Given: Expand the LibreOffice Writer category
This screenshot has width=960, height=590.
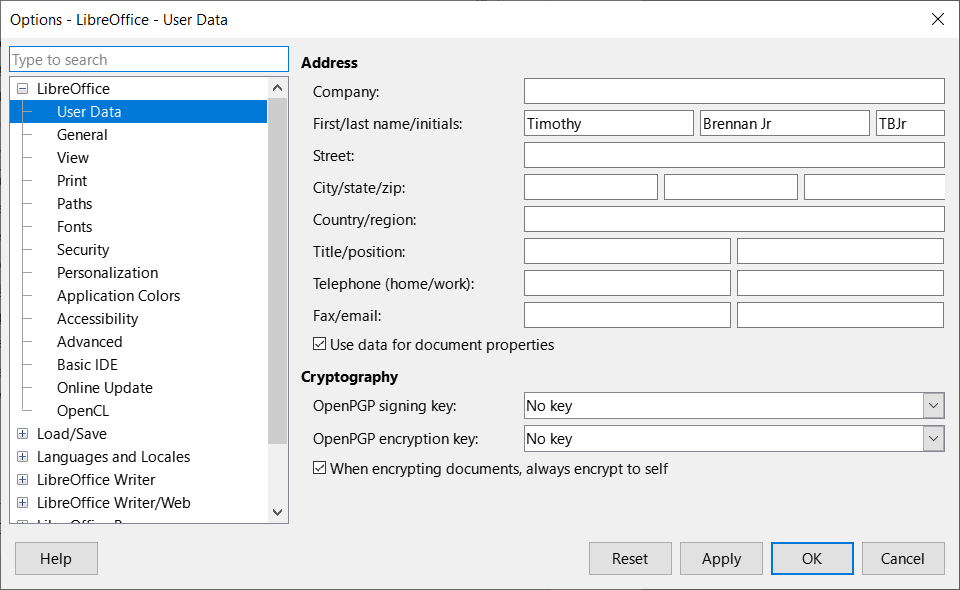Looking at the screenshot, I should (x=22, y=479).
